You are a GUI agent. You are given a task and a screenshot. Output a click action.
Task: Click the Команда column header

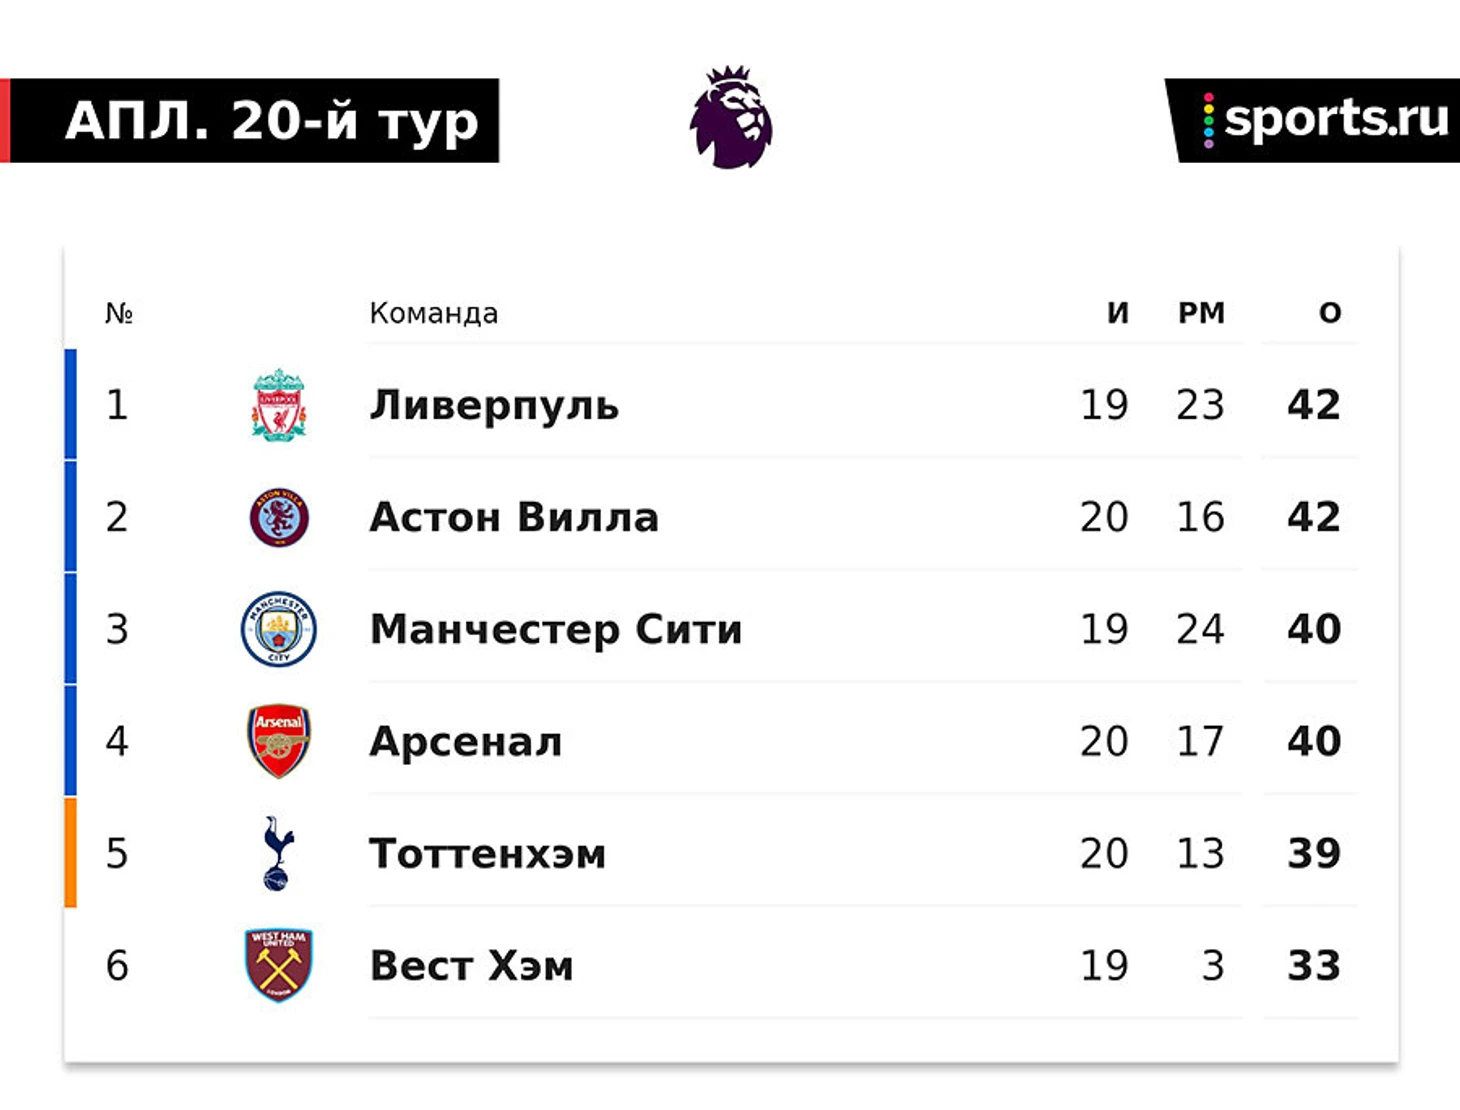[x=434, y=313]
